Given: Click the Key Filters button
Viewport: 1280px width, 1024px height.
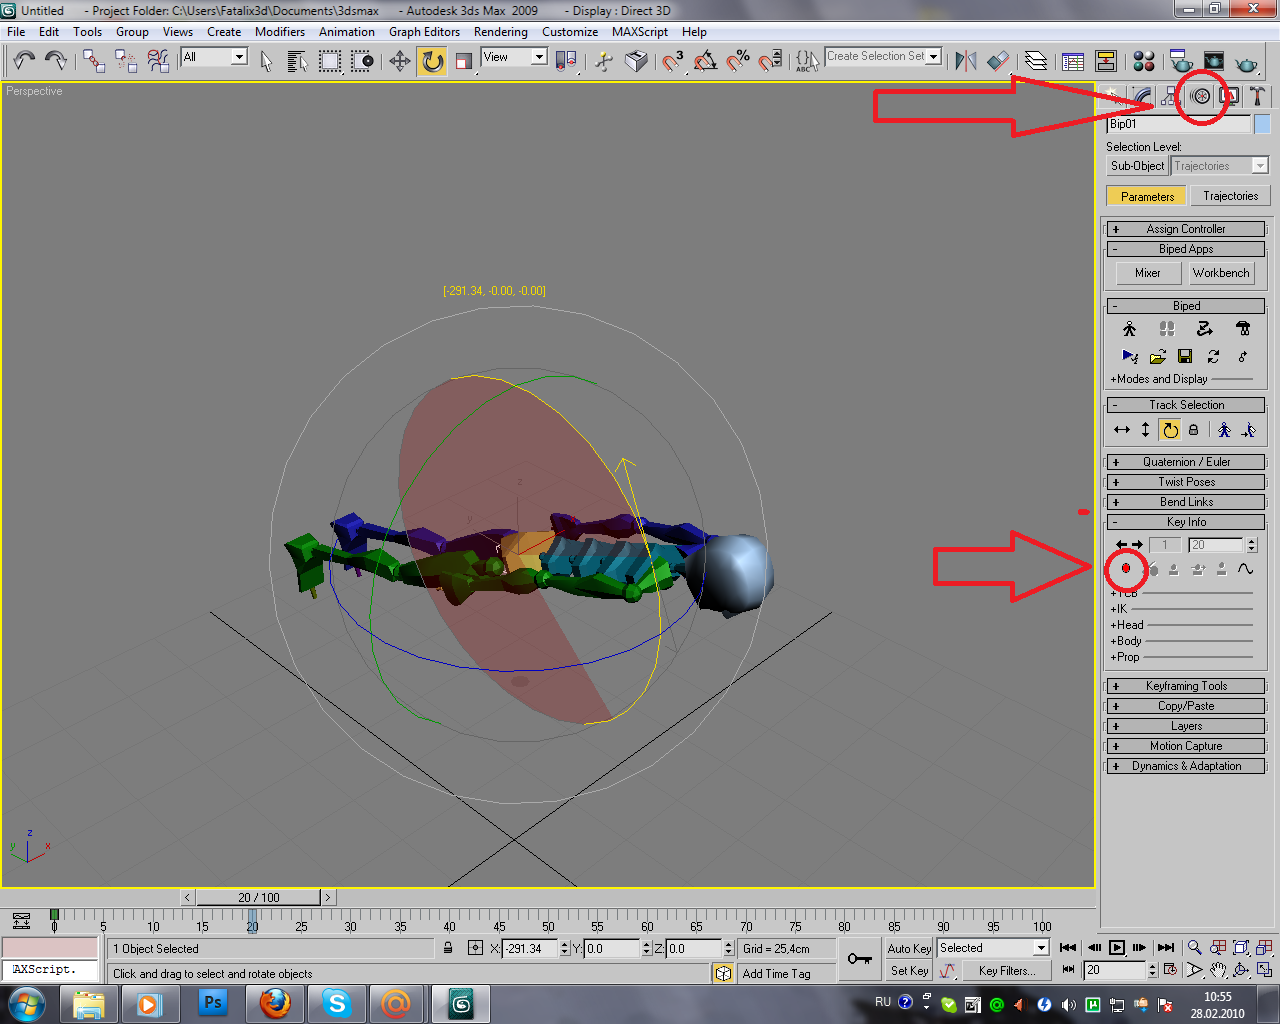Looking at the screenshot, I should click(1005, 971).
